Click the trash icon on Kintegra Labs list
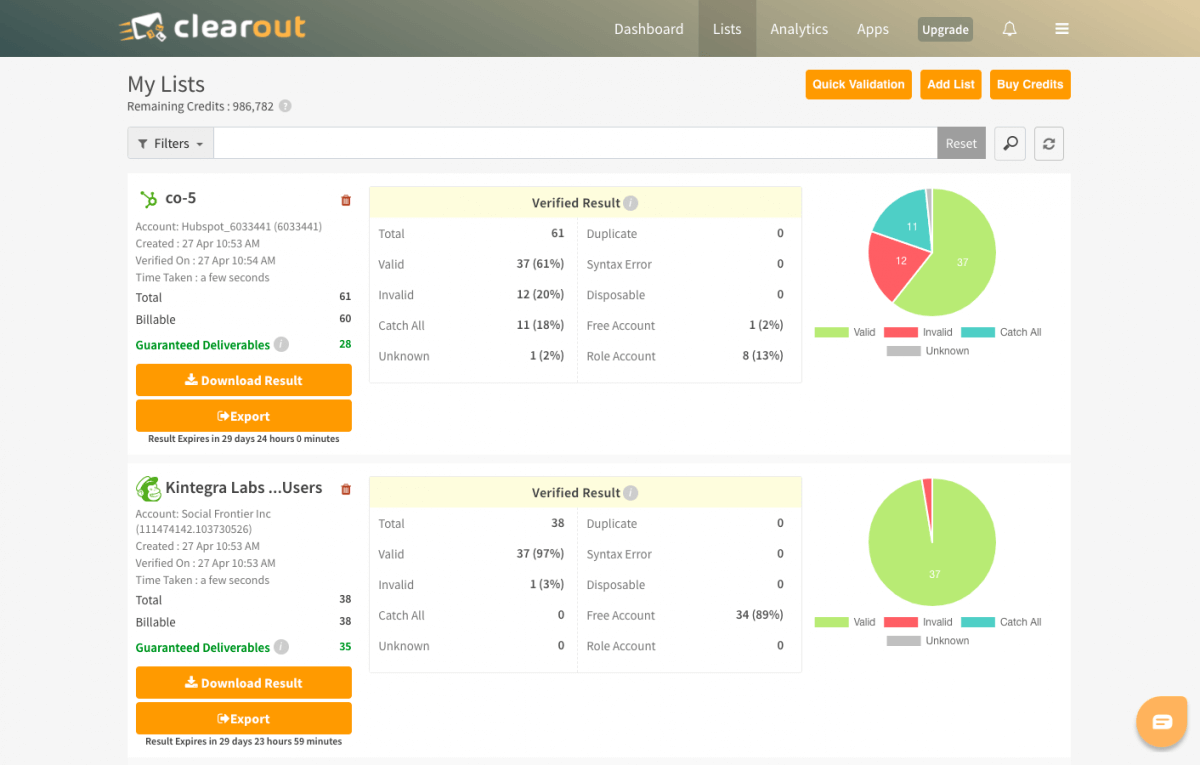The image size is (1200, 765). [345, 489]
